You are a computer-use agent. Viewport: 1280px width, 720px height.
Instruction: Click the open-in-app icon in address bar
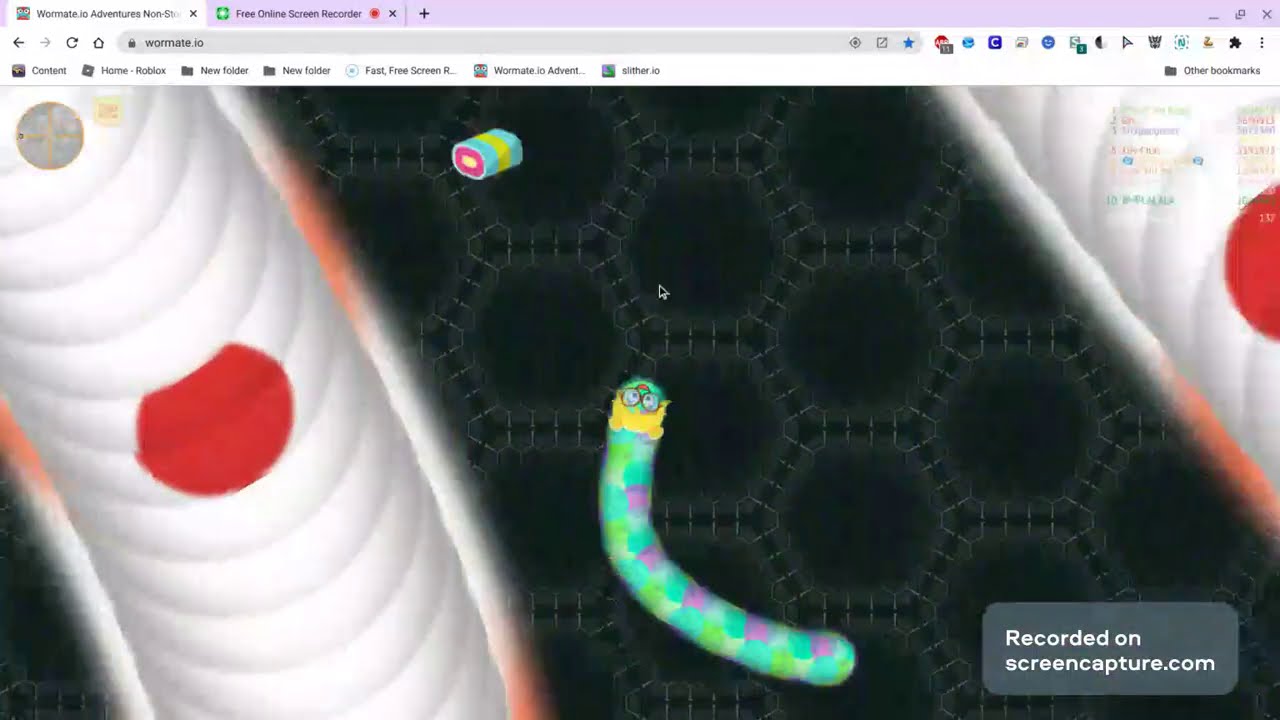pyautogui.click(x=882, y=43)
